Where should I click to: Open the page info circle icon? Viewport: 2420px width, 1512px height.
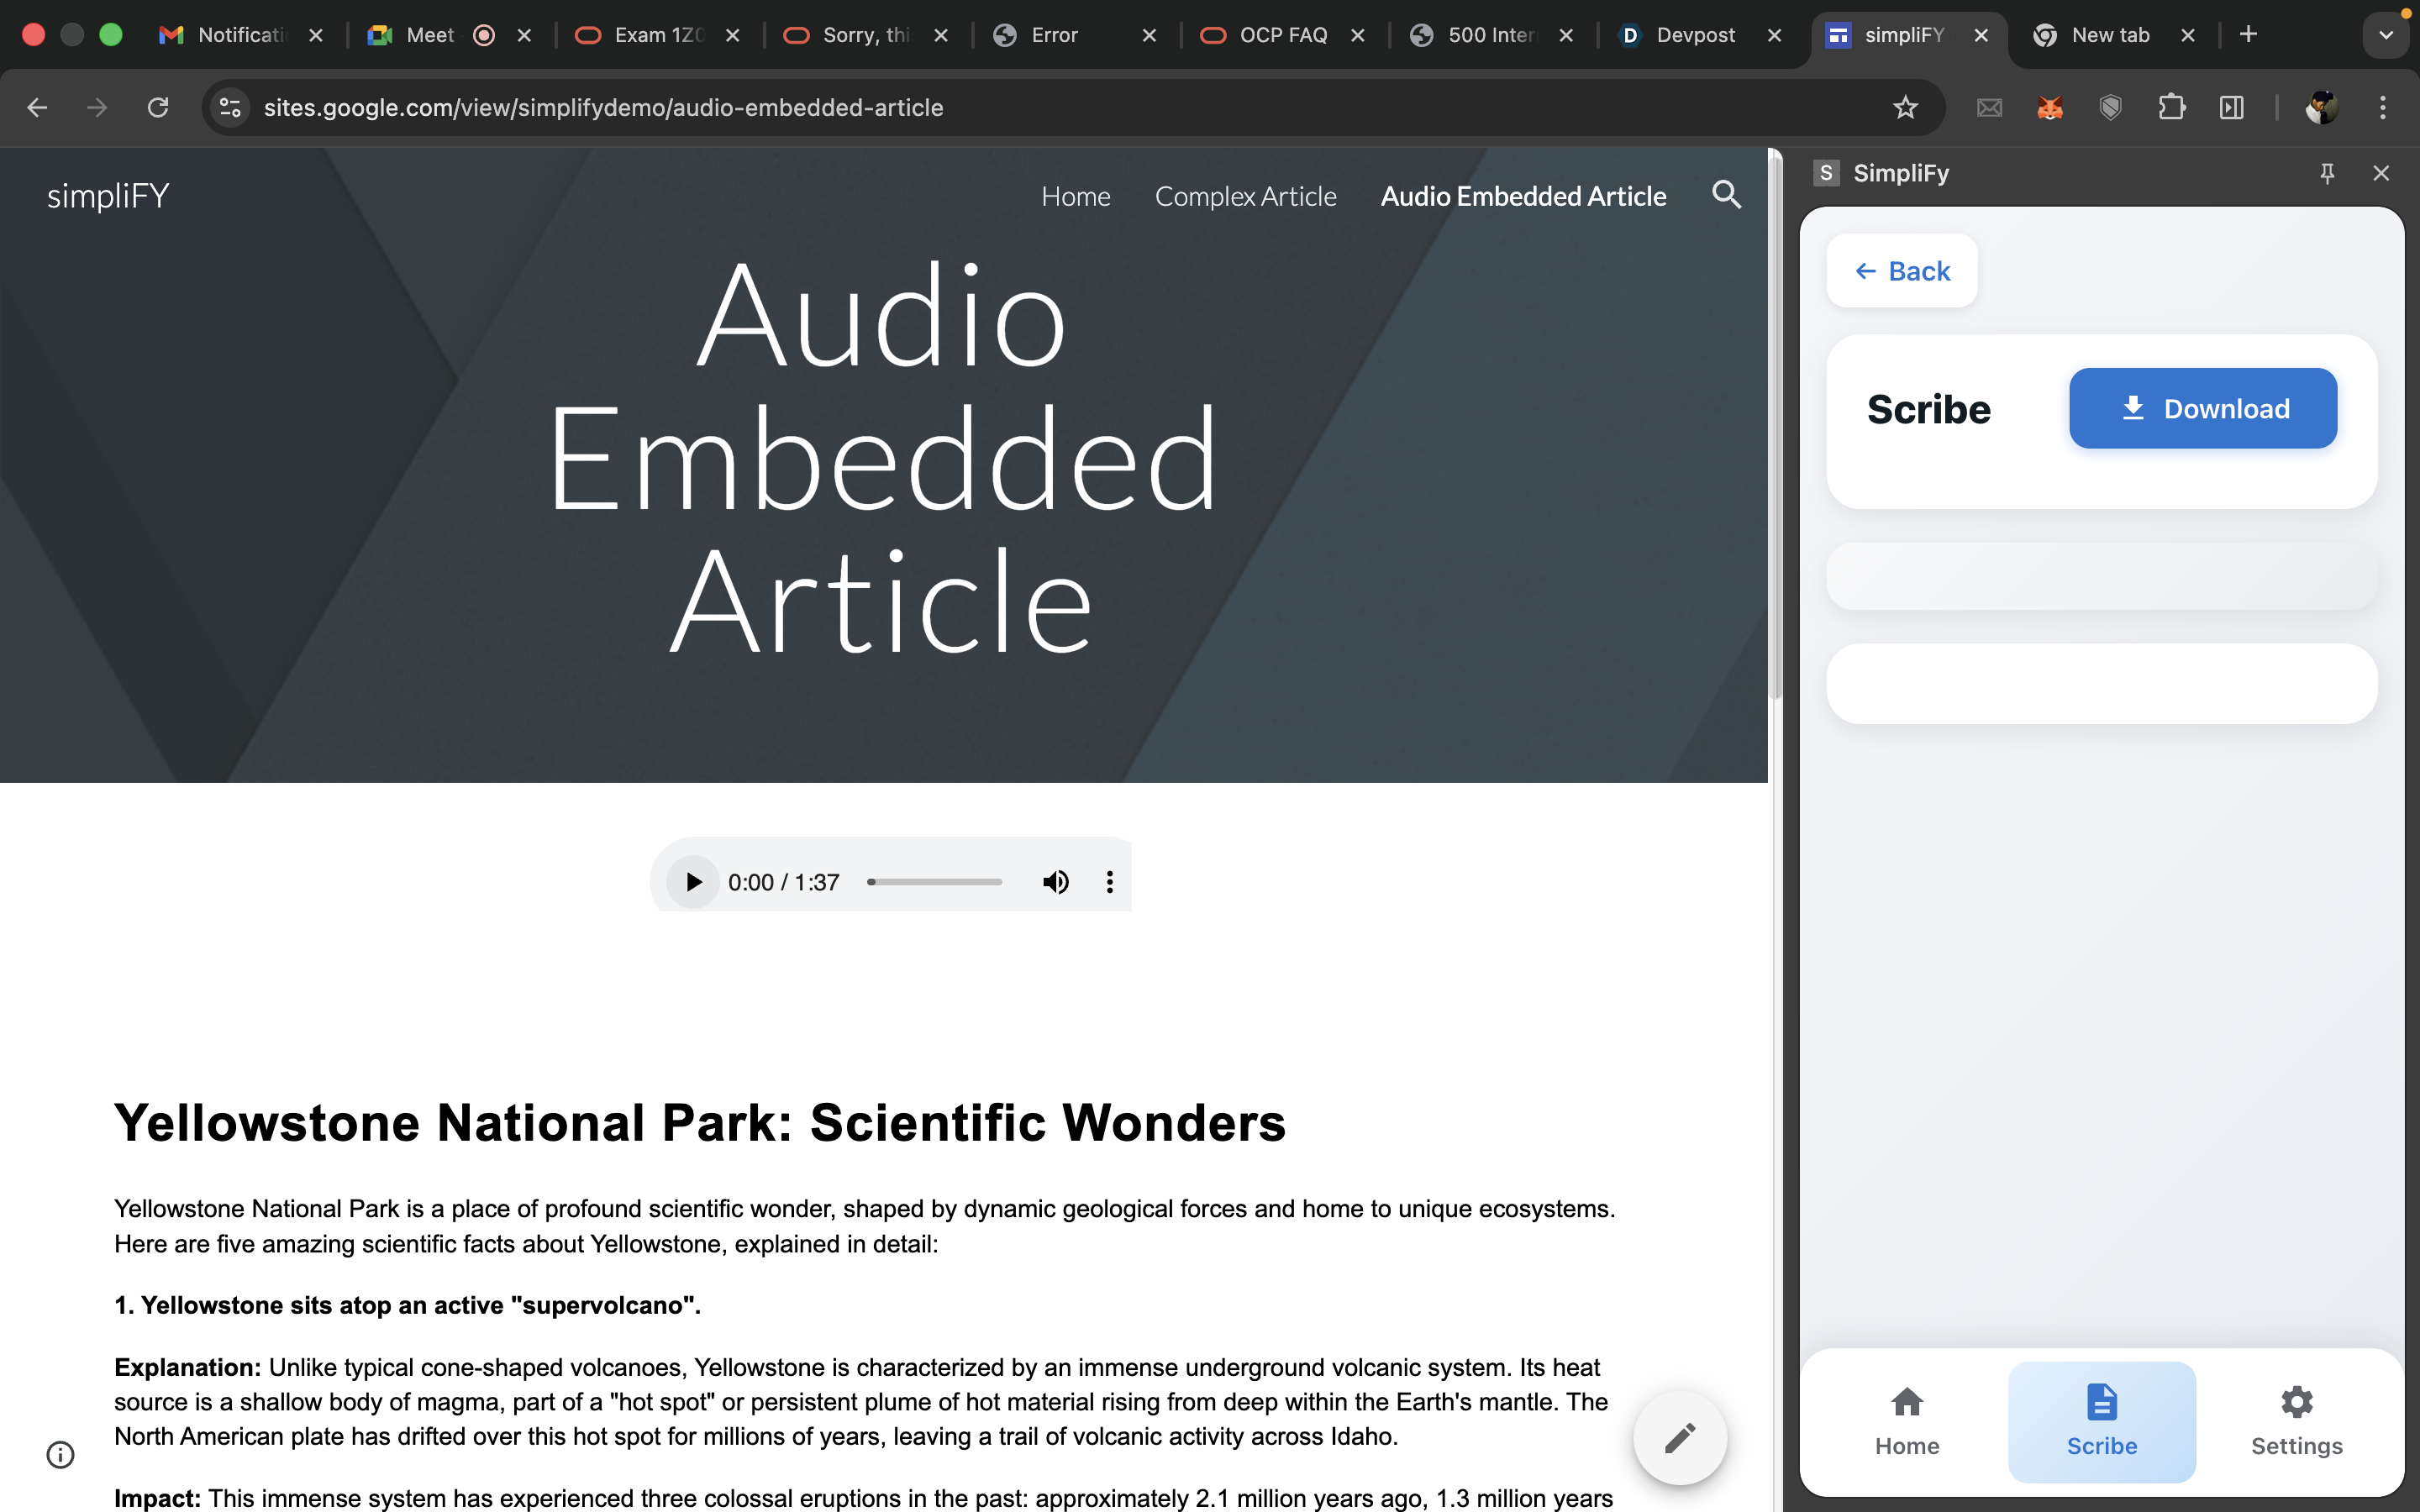click(x=60, y=1454)
